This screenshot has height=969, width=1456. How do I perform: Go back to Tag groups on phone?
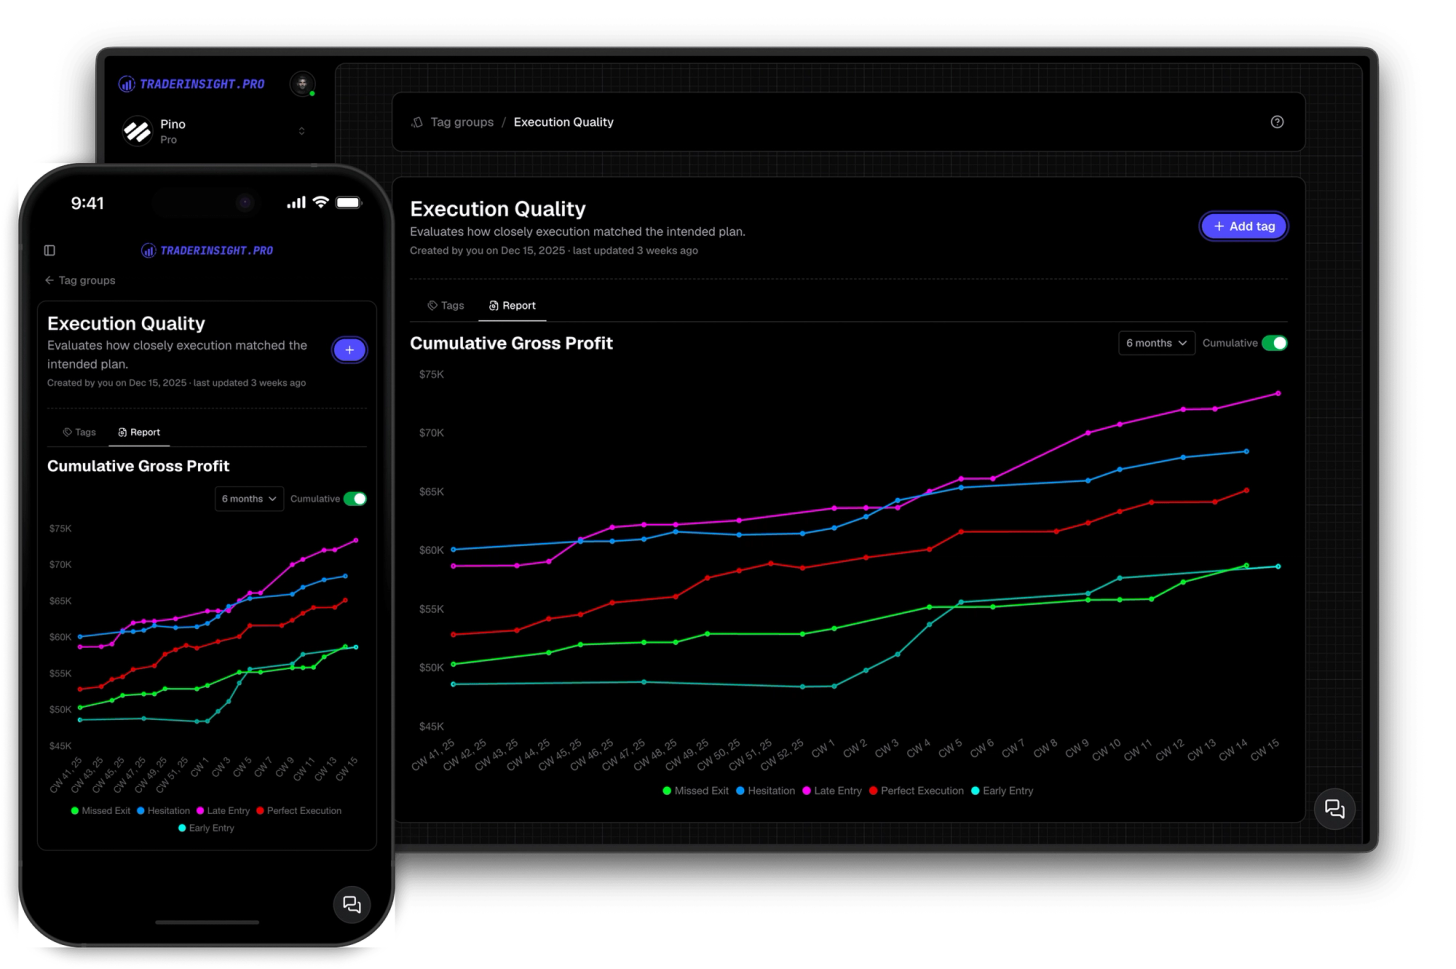pyautogui.click(x=80, y=281)
